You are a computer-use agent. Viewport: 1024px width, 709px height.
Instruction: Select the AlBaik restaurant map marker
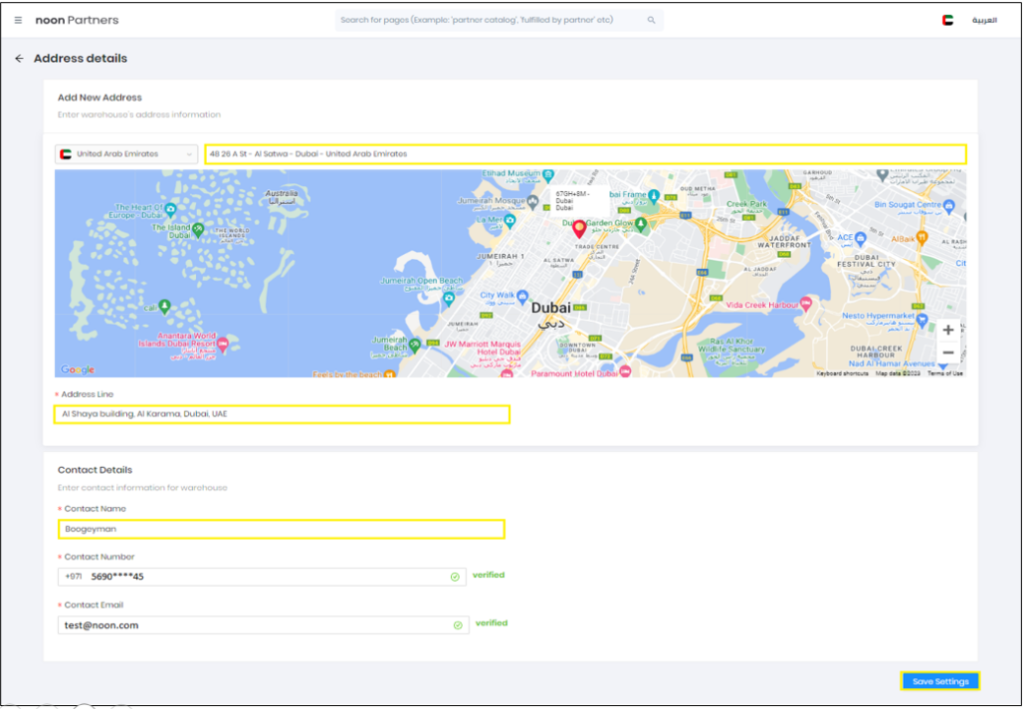[921, 238]
